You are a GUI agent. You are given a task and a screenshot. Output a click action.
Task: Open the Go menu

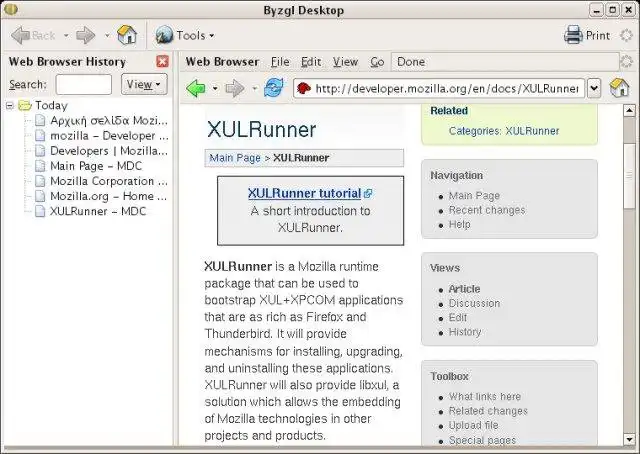pos(377,62)
